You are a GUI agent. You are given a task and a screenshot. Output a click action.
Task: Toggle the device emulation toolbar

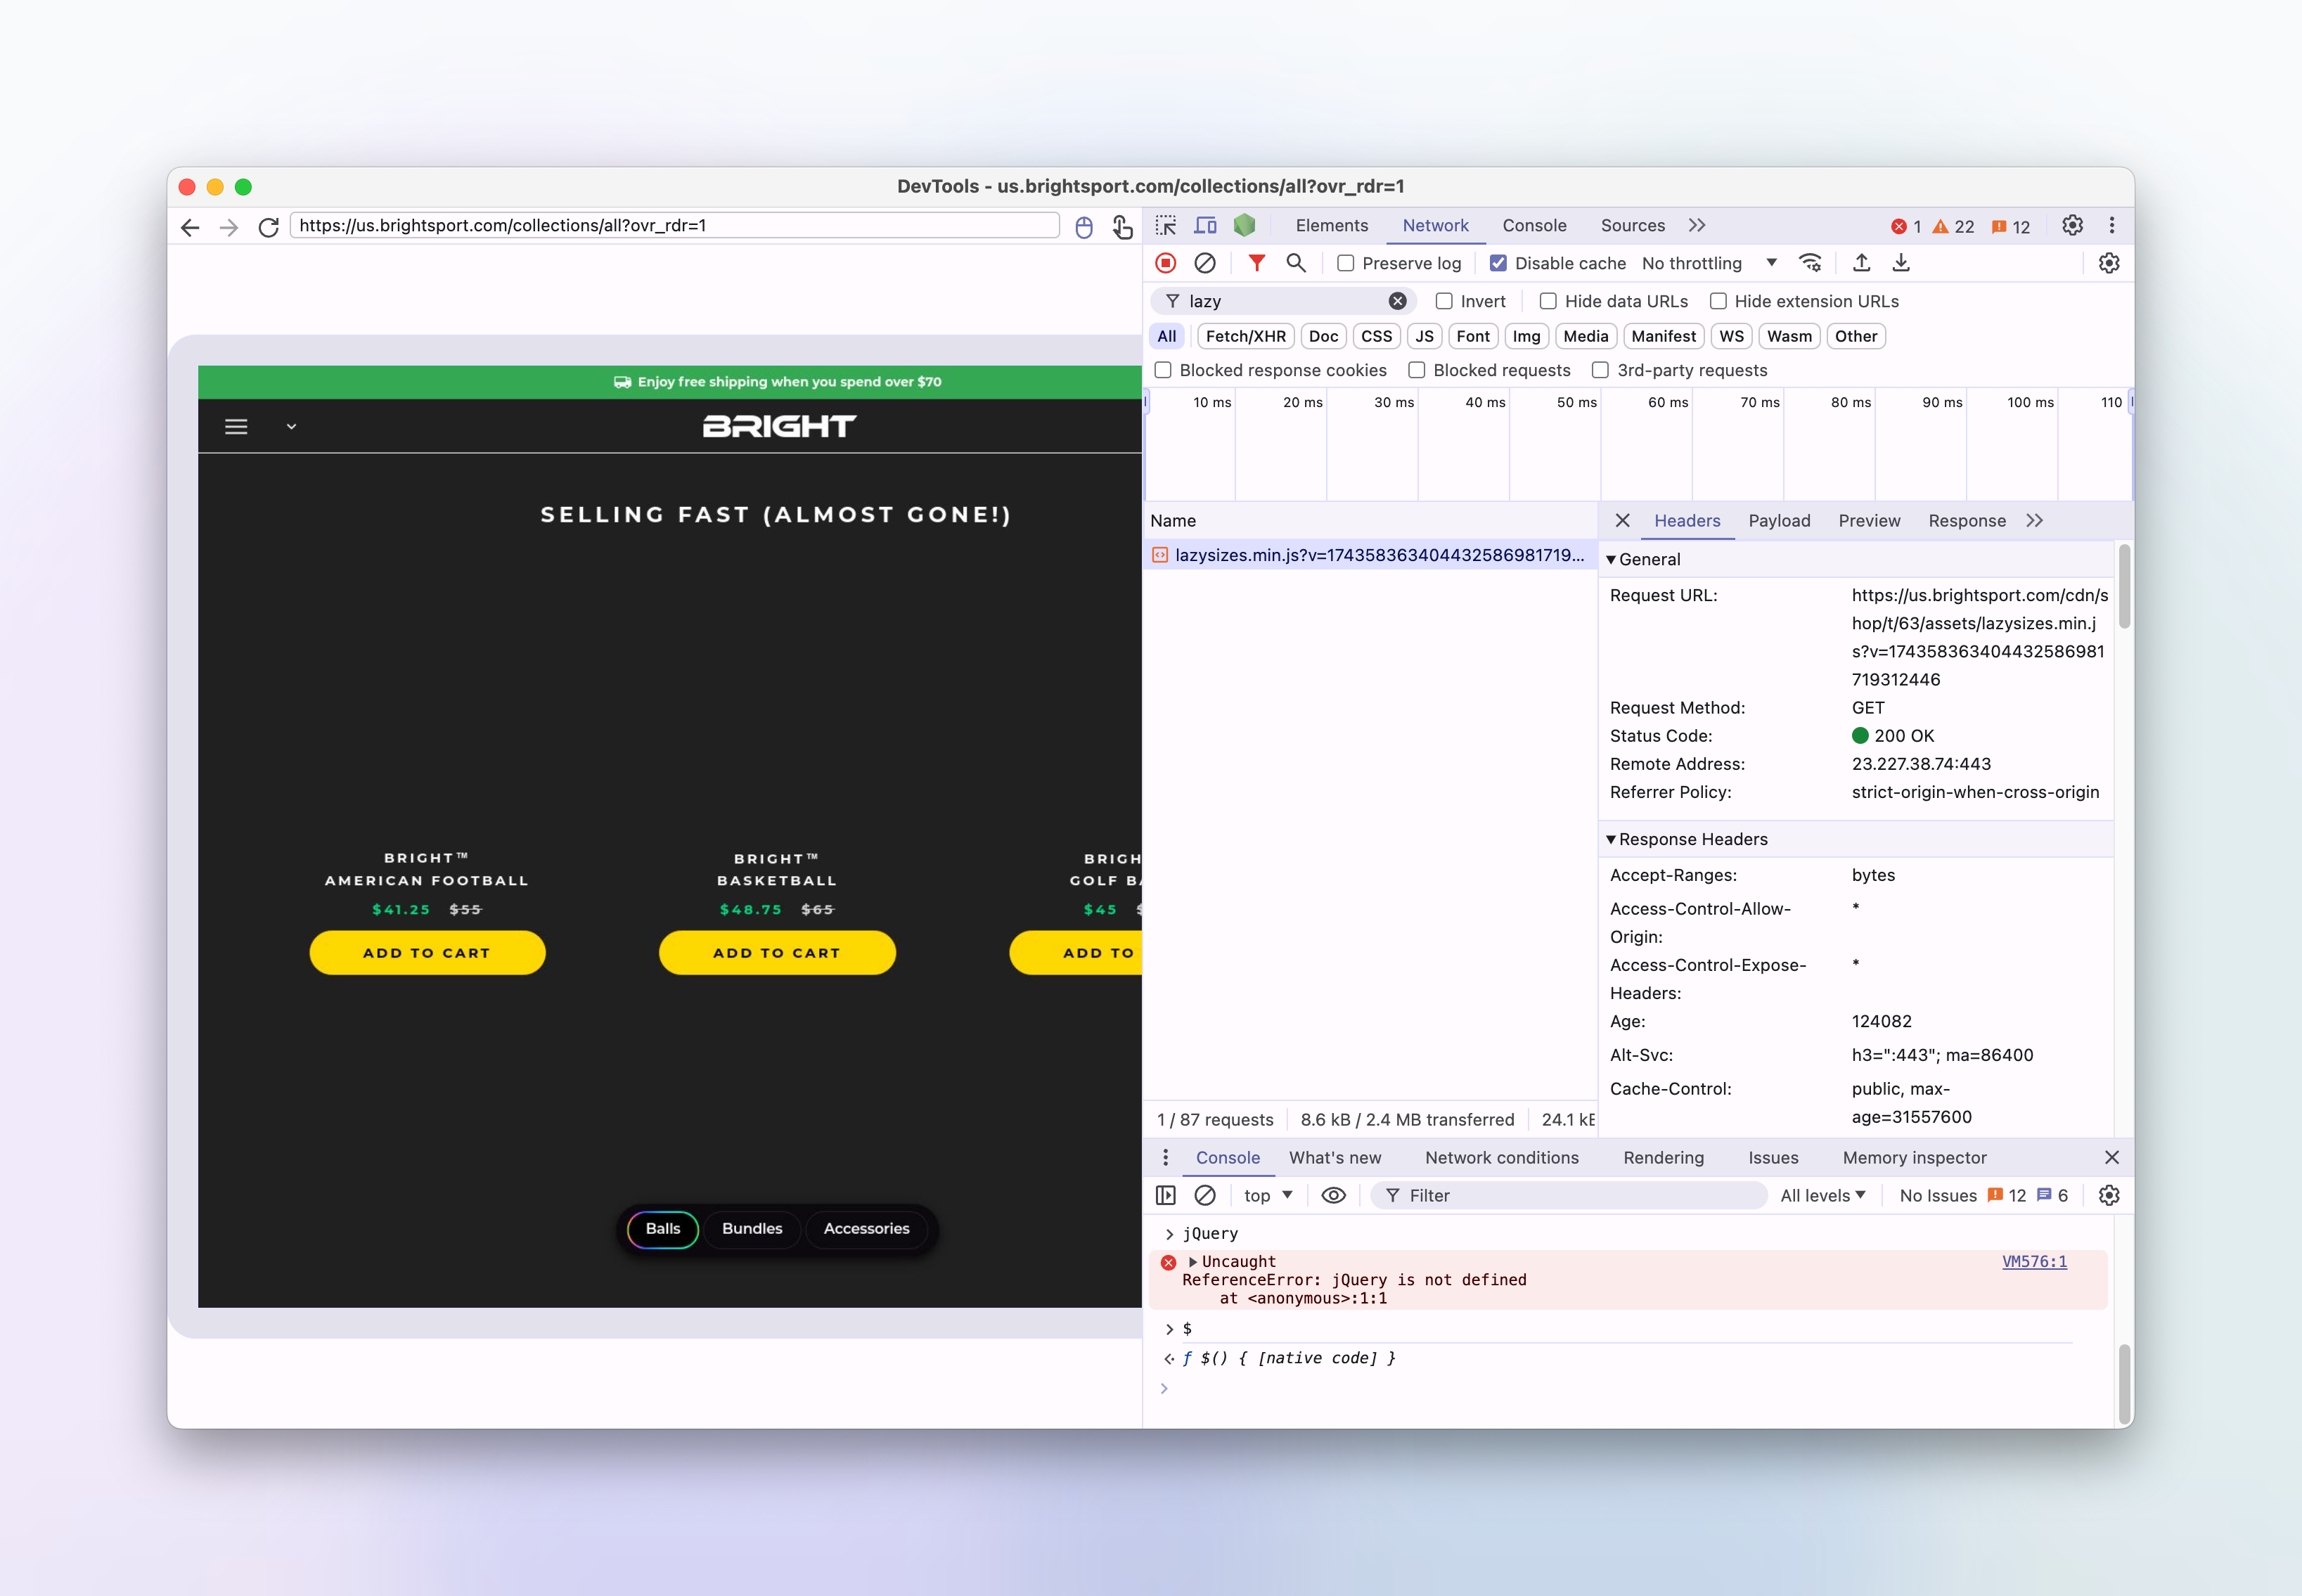click(1205, 225)
